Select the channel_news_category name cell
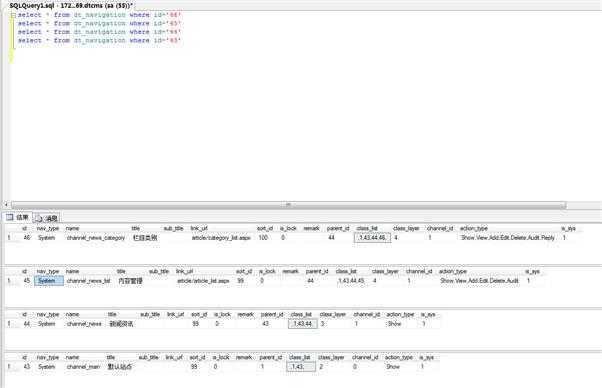 tap(96, 238)
